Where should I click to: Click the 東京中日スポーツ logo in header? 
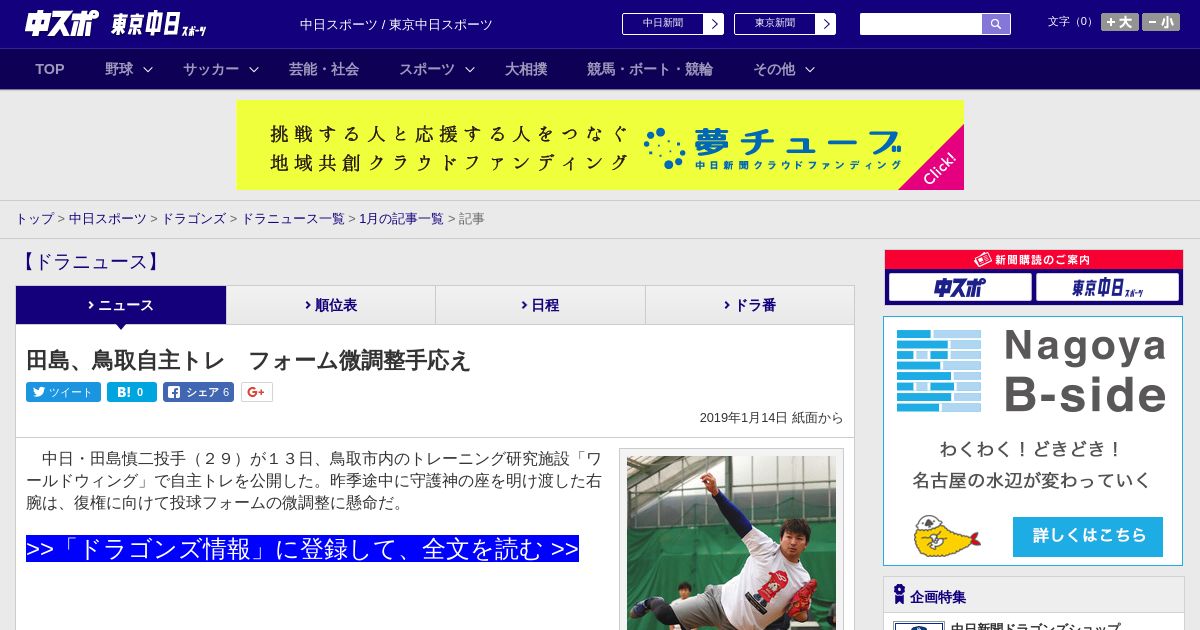point(159,24)
